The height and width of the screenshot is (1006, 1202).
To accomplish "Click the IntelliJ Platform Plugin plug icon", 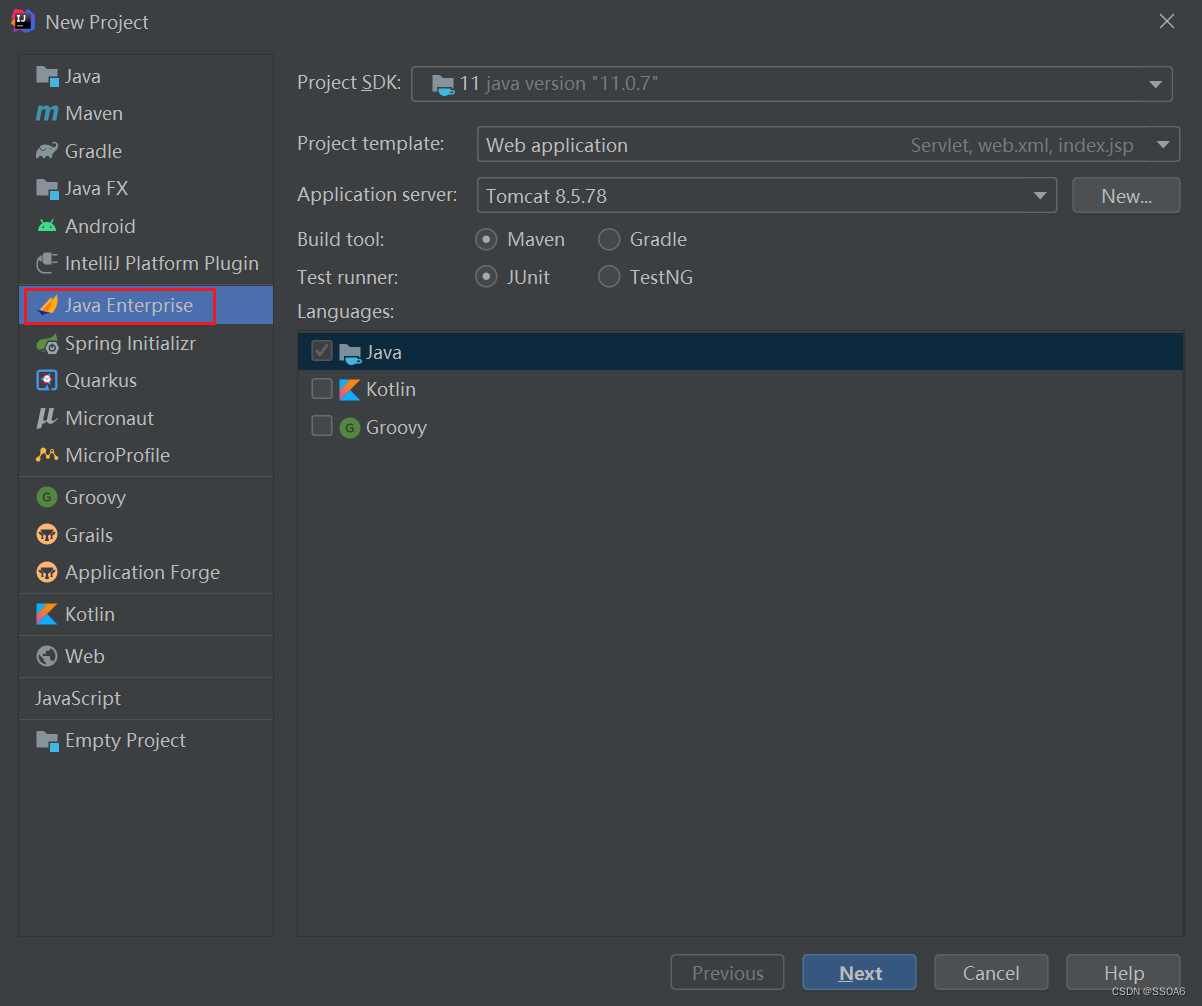I will pyautogui.click(x=47, y=263).
